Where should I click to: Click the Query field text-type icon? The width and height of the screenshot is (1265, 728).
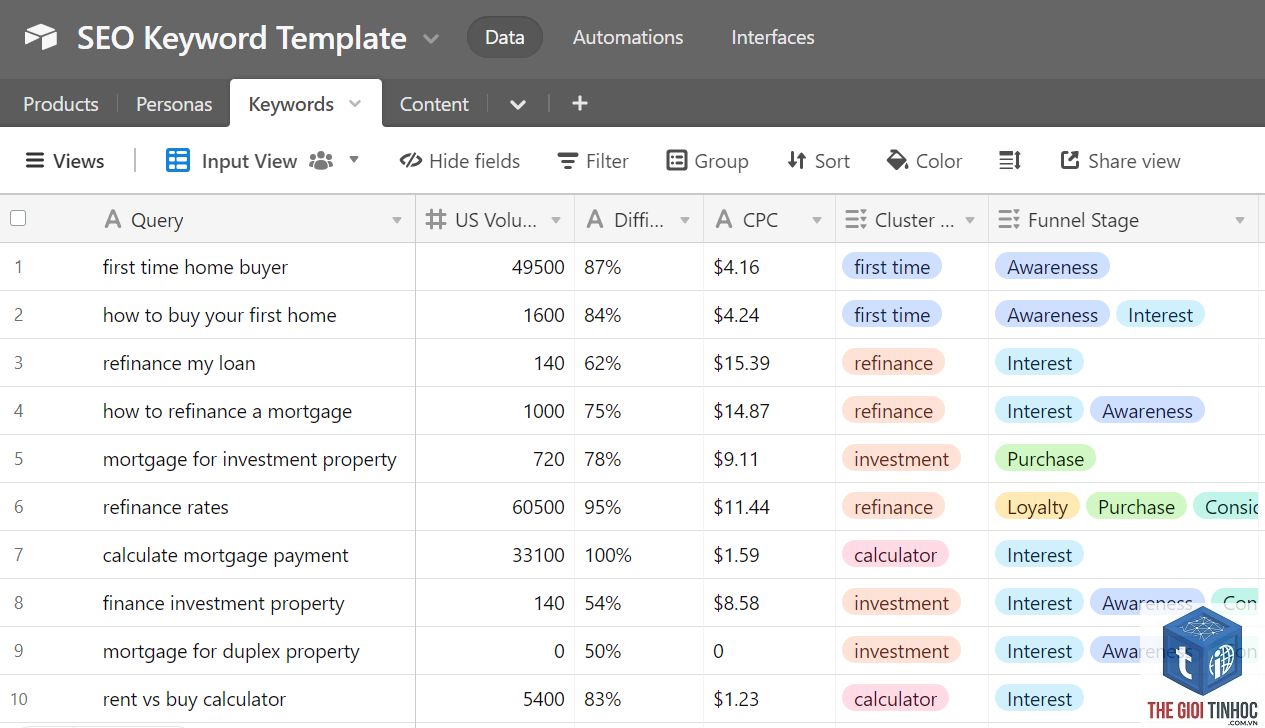point(113,220)
